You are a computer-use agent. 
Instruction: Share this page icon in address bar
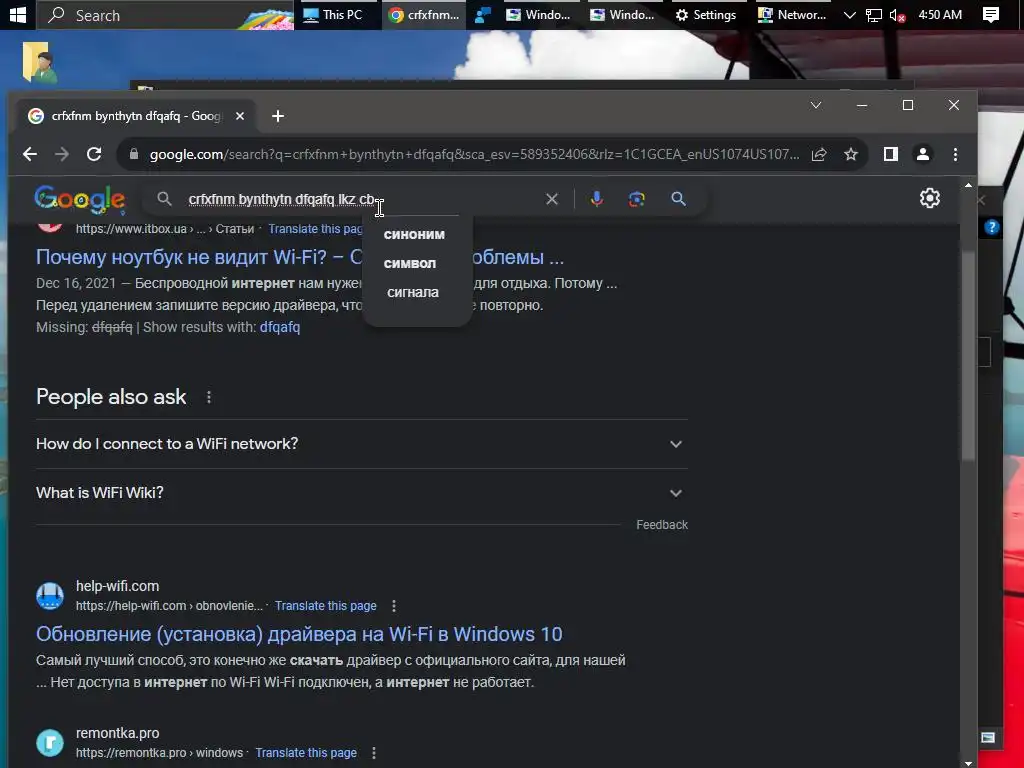click(x=819, y=154)
